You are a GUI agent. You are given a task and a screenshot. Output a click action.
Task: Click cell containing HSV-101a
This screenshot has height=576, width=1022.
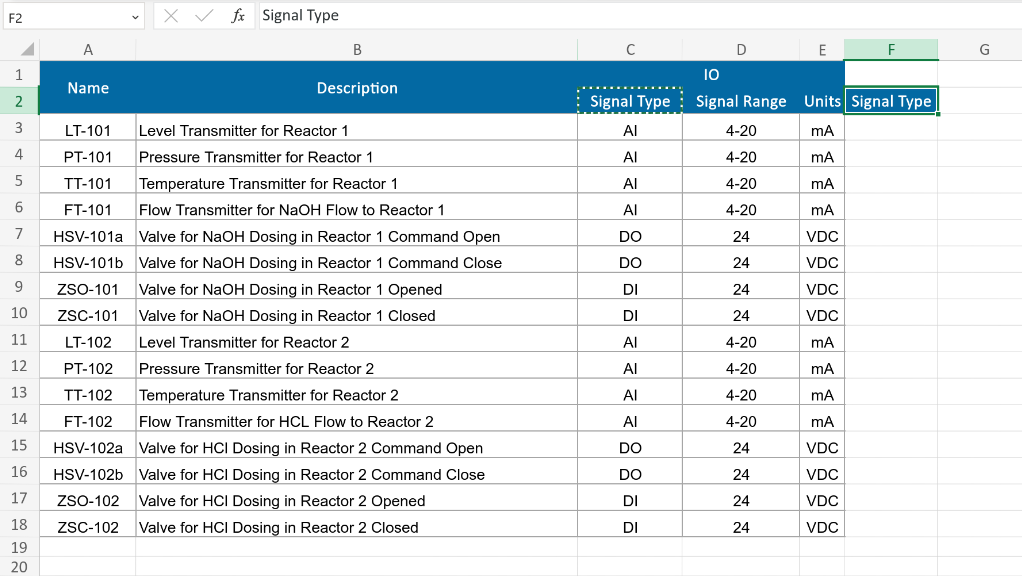click(88, 237)
